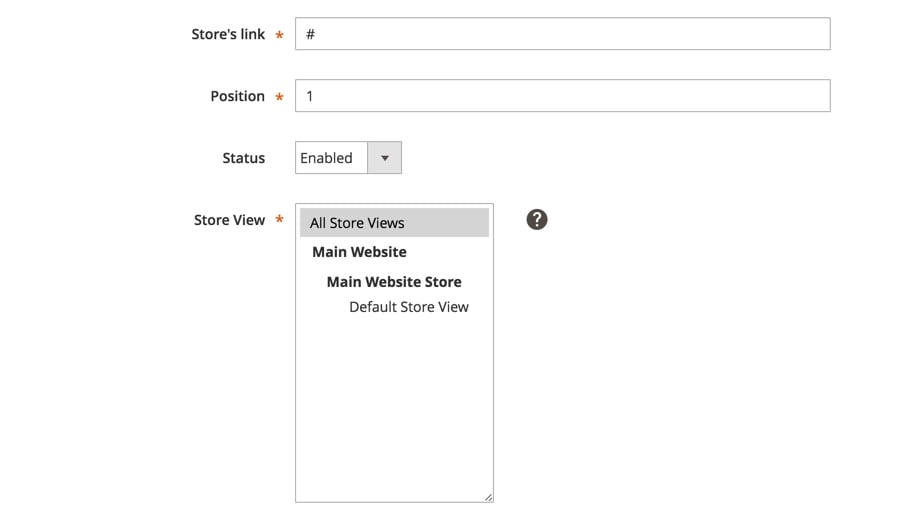Click the help question mark icon

coord(537,219)
